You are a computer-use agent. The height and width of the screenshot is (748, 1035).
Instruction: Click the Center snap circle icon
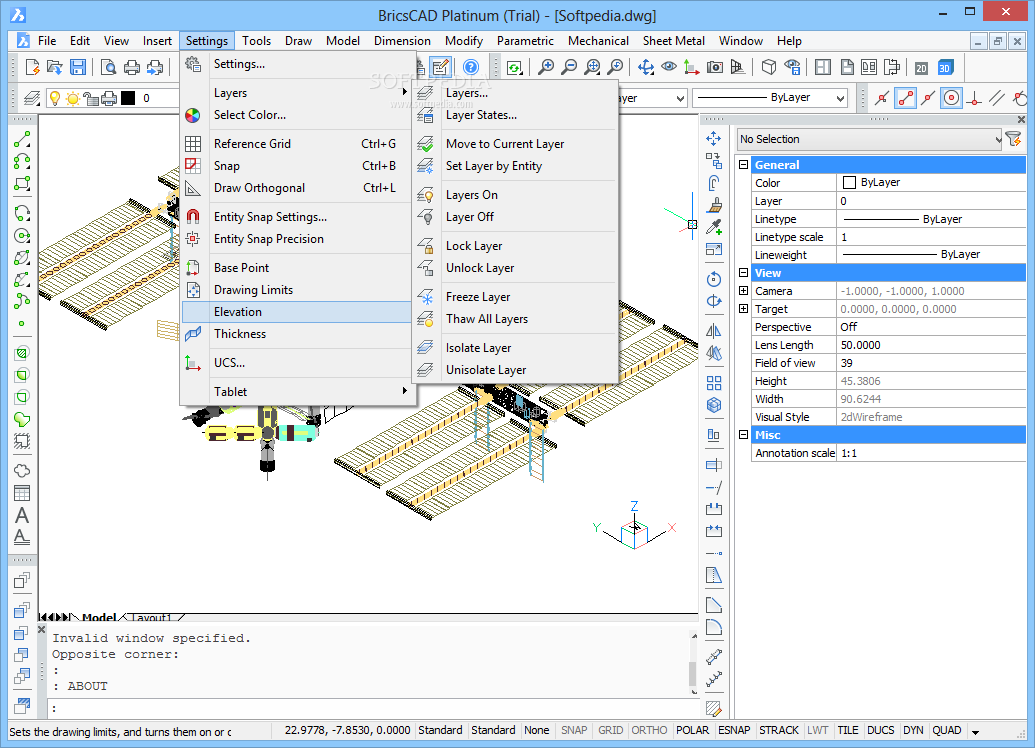click(x=951, y=98)
